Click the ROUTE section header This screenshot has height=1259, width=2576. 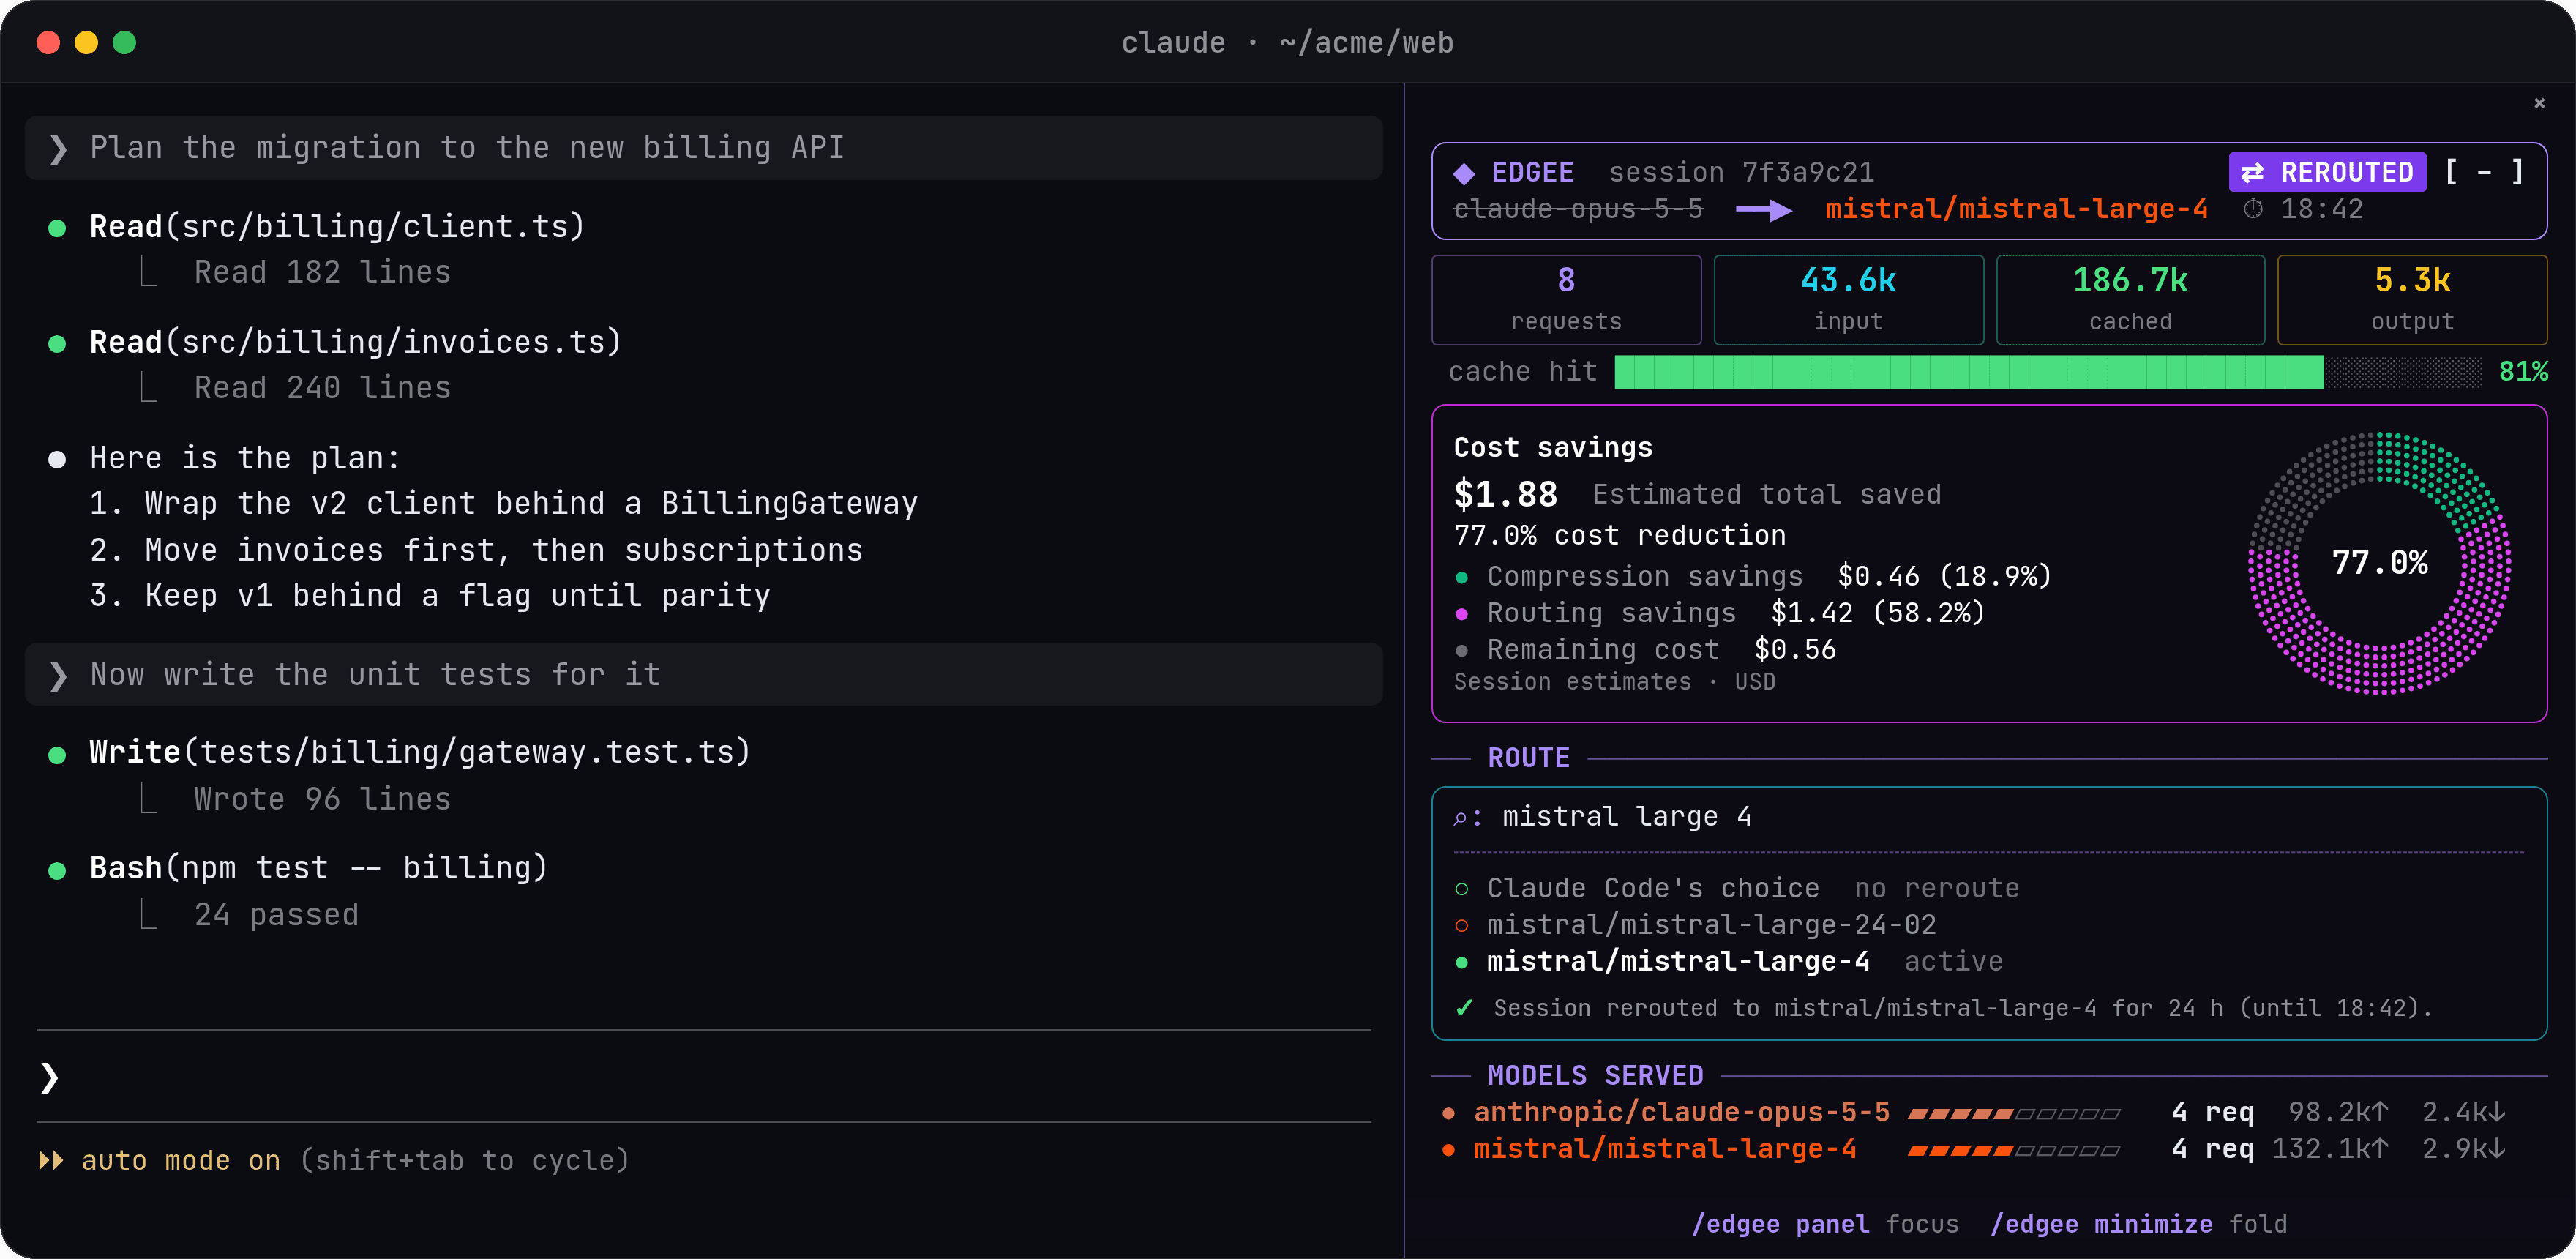point(1528,758)
